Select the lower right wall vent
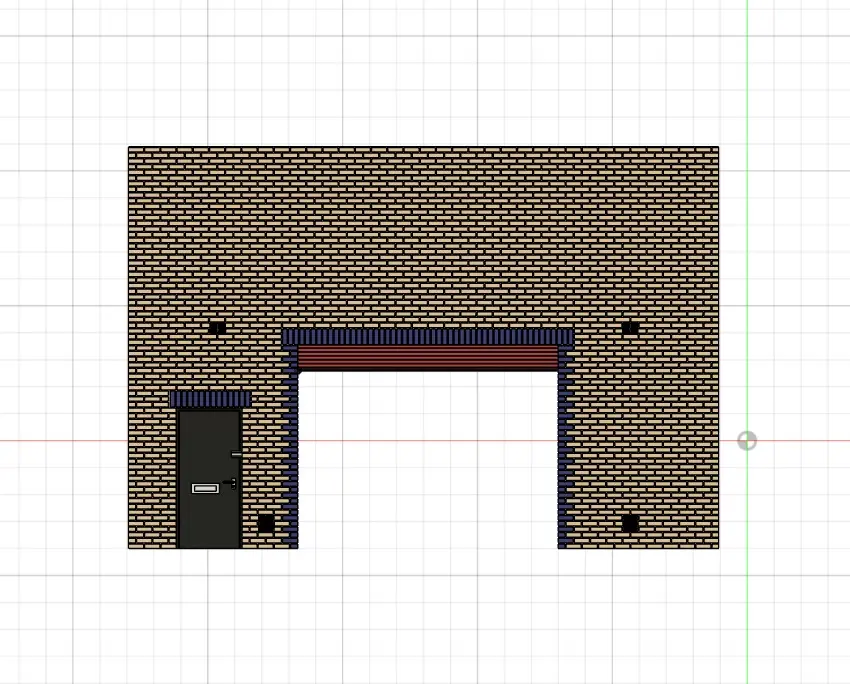This screenshot has height=684, width=850. pos(630,524)
